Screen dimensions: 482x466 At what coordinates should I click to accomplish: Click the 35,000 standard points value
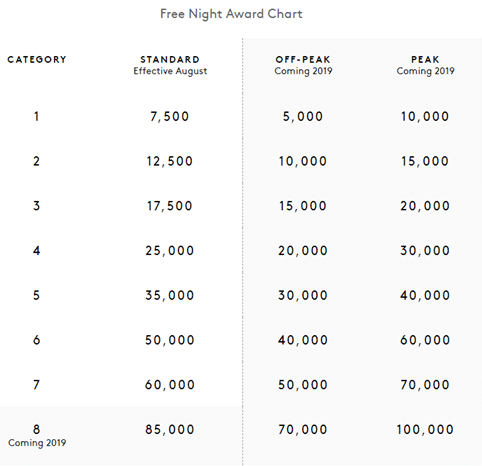pyautogui.click(x=170, y=295)
